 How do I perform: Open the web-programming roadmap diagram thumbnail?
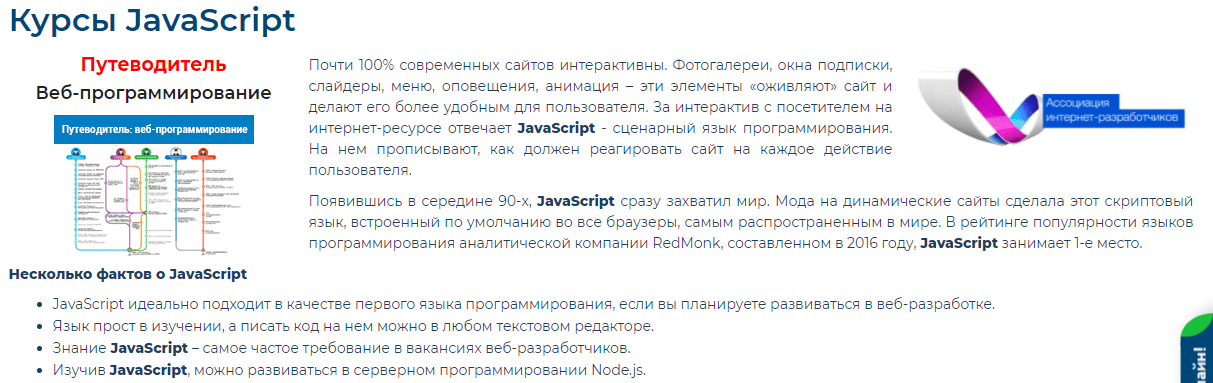point(154,184)
